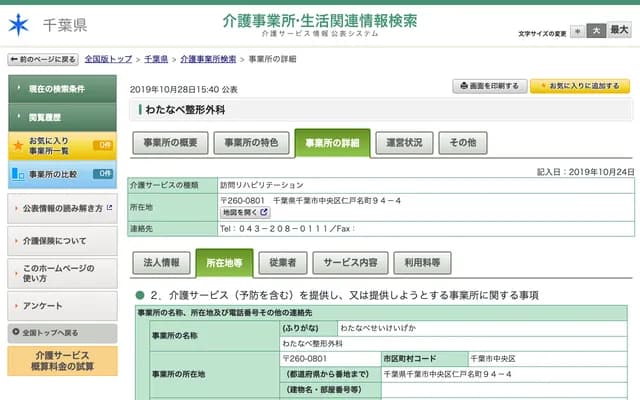Click 市区町村コード value 千葉市中央区
This screenshot has height=400, width=640.
click(x=493, y=358)
